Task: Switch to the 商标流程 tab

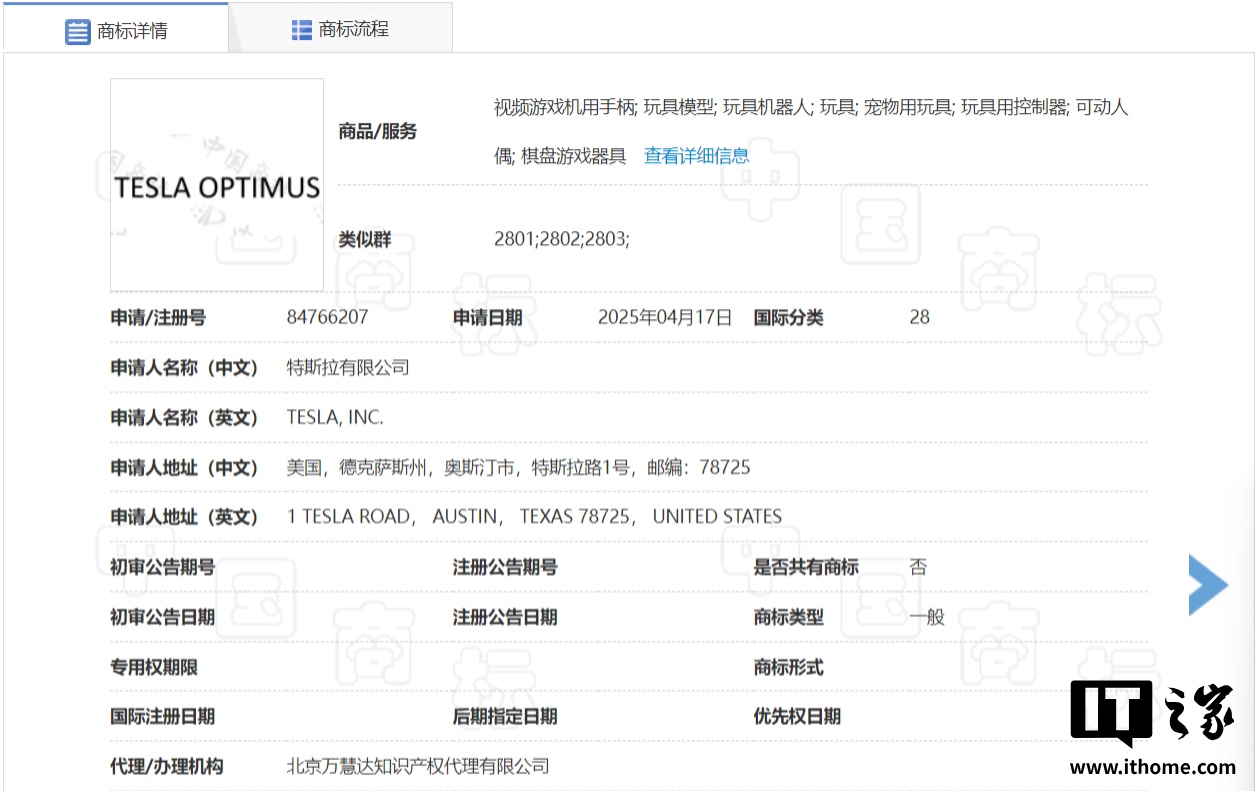Action: point(341,29)
